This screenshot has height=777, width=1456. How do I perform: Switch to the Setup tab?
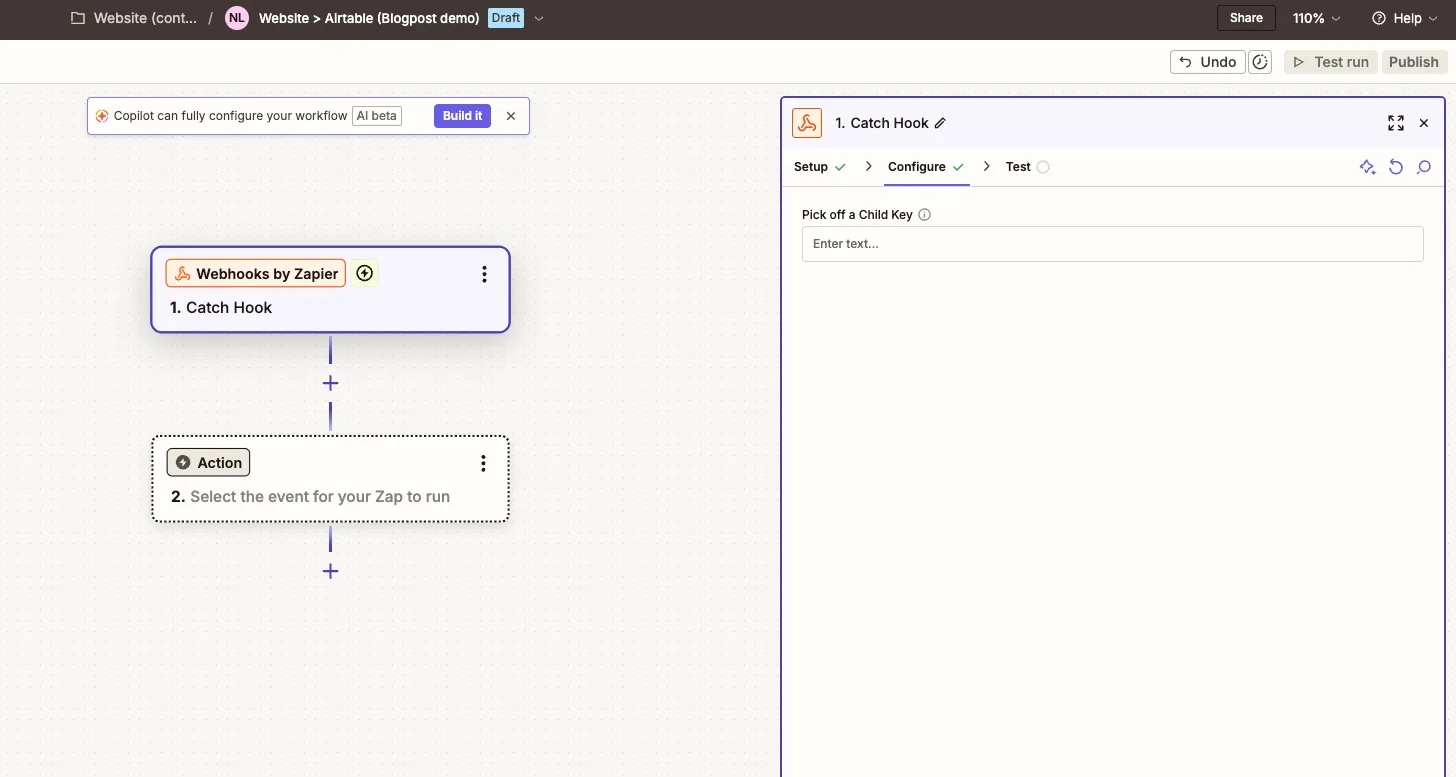(x=811, y=167)
